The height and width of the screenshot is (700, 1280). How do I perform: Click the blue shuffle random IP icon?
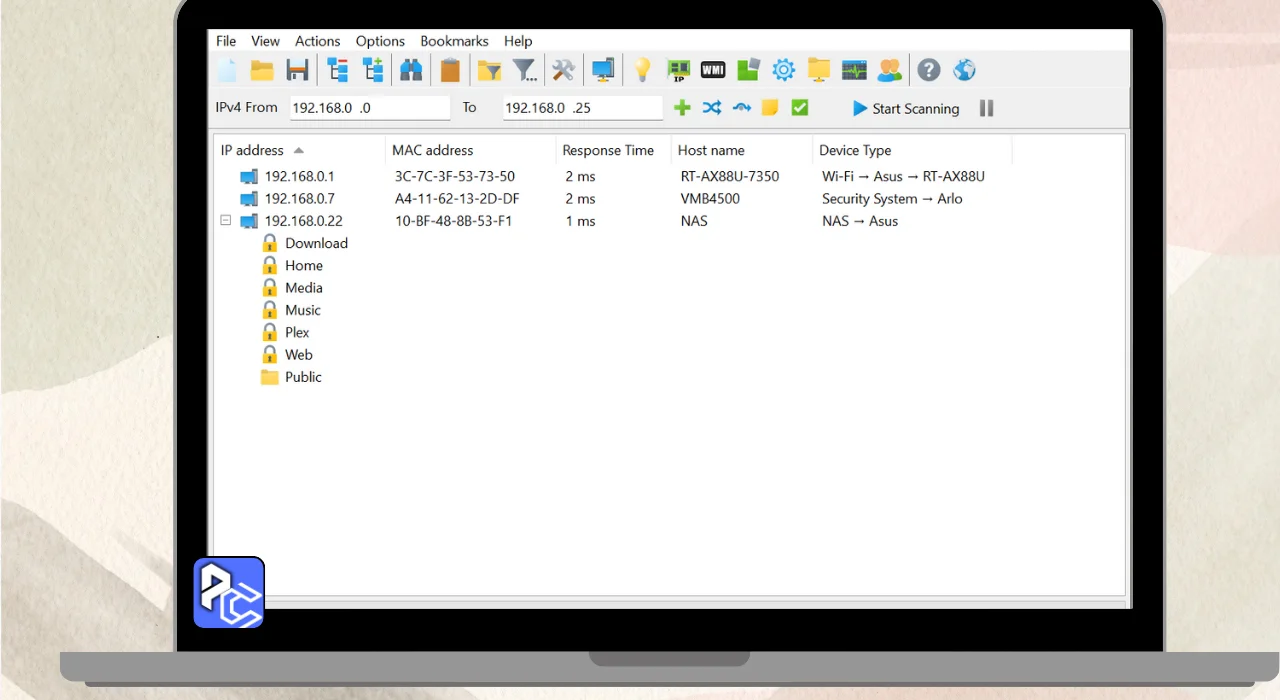click(x=711, y=108)
